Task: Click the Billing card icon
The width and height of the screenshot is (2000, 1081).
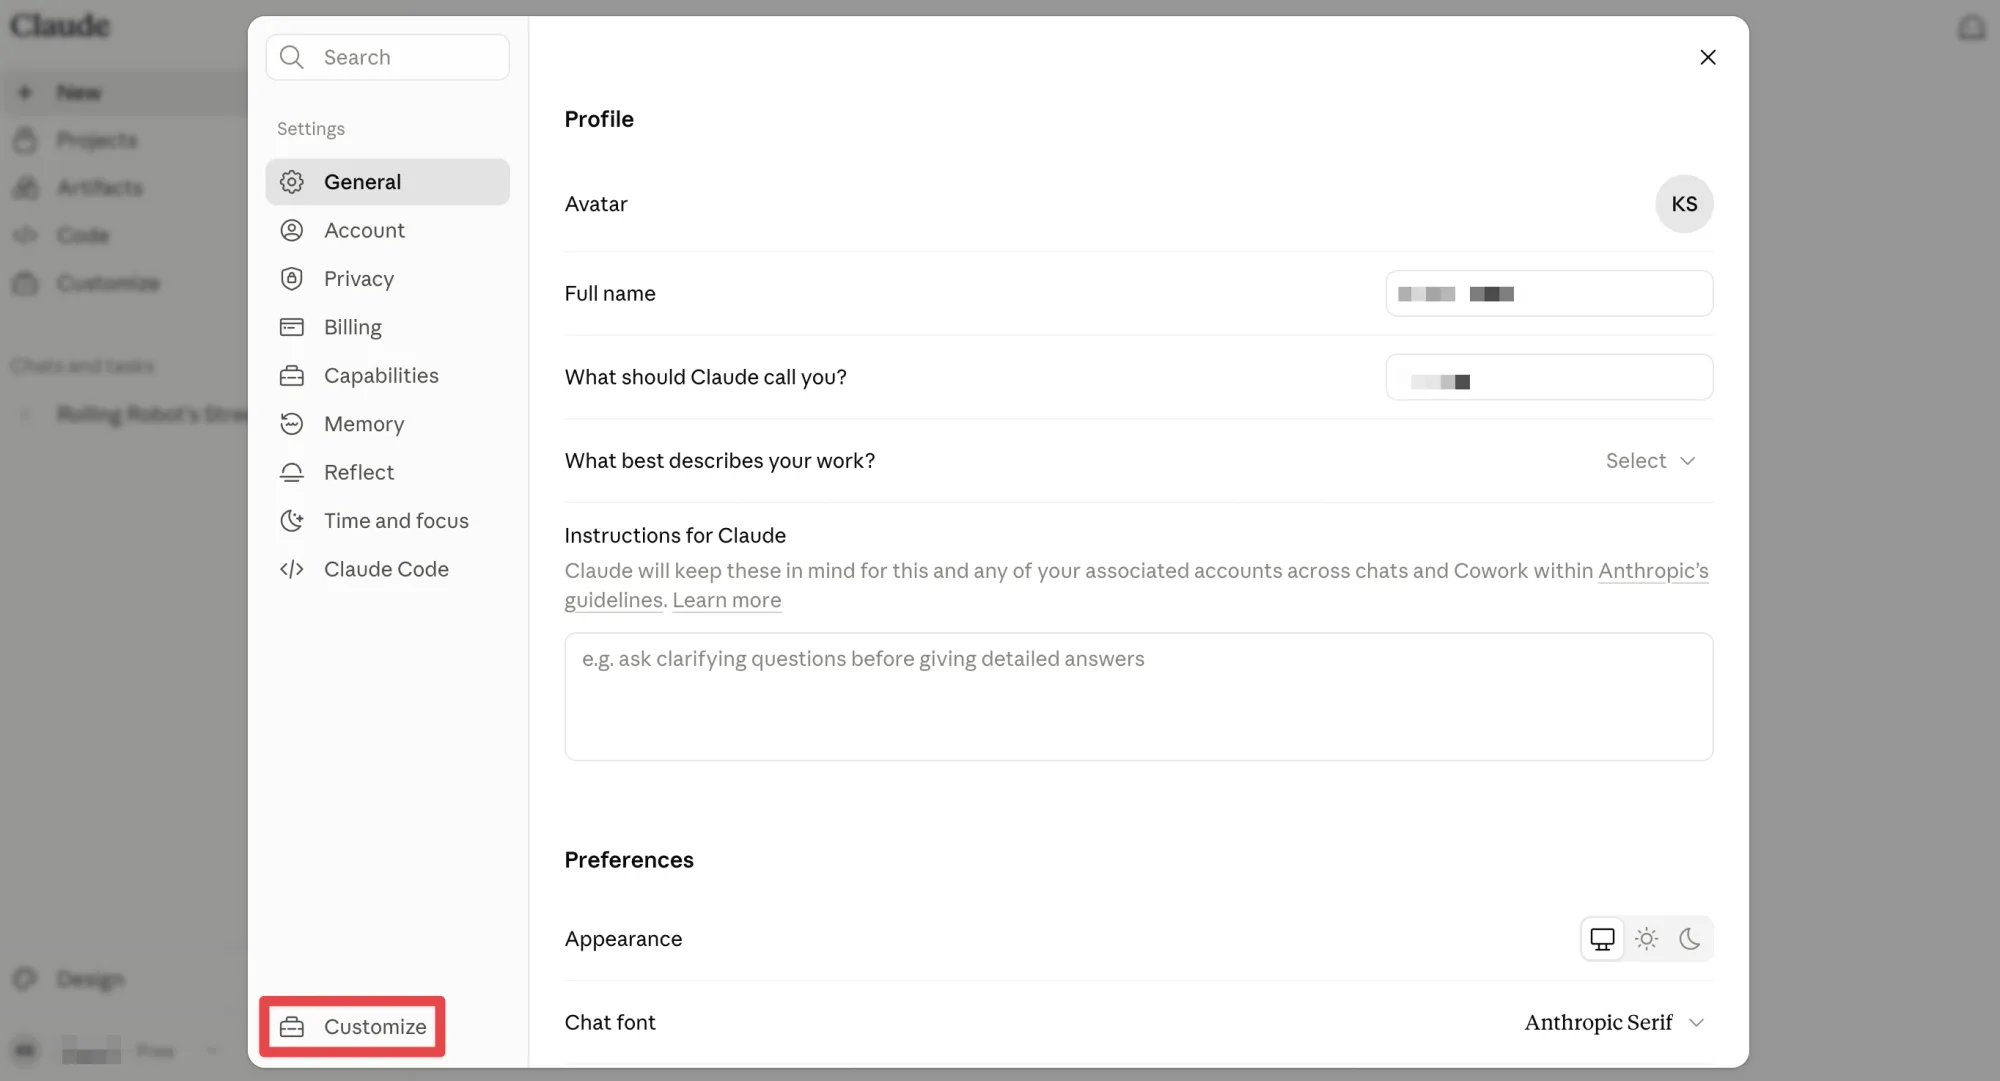Action: [x=291, y=327]
